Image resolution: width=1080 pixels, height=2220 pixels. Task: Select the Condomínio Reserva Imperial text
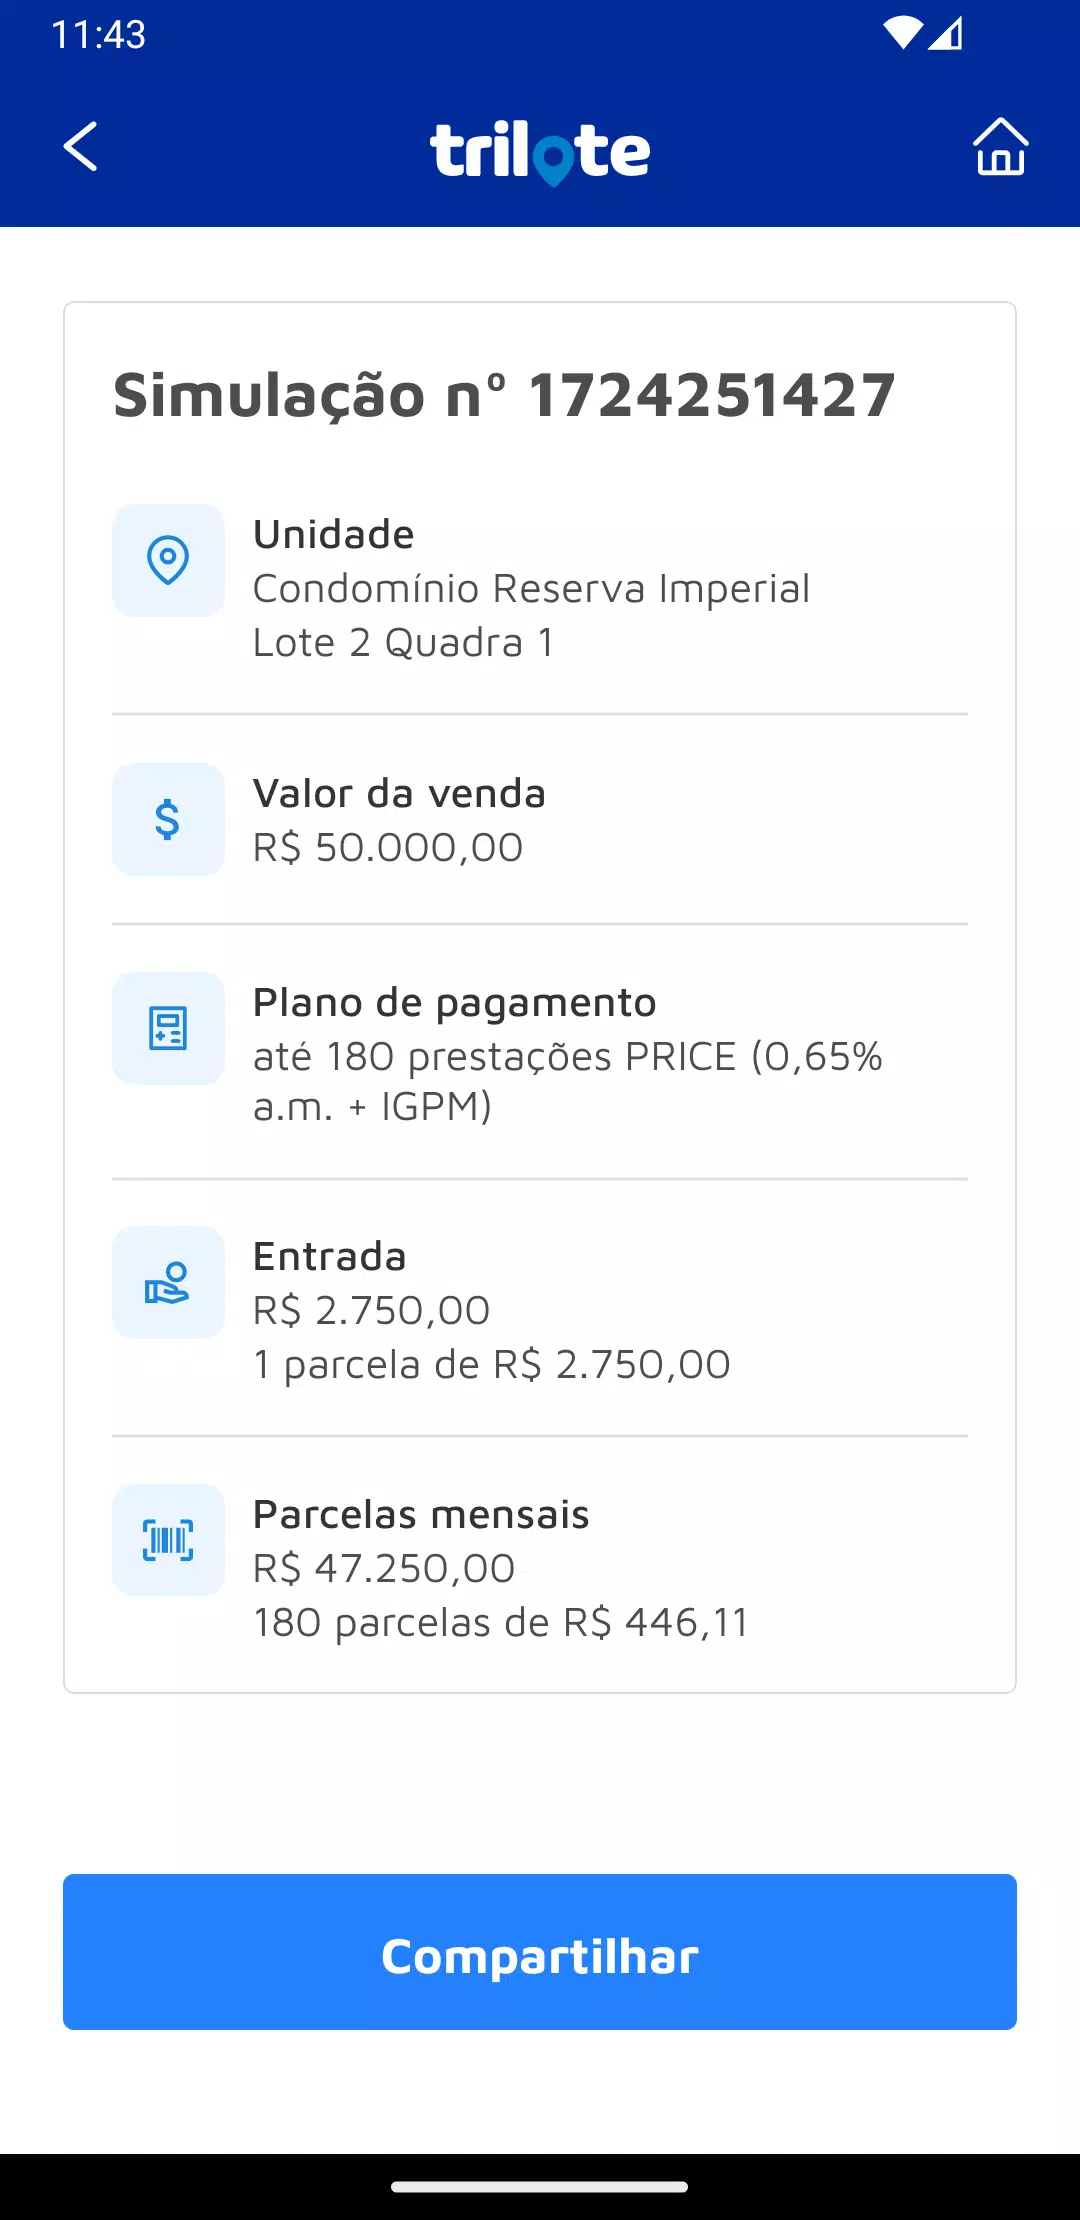point(531,589)
